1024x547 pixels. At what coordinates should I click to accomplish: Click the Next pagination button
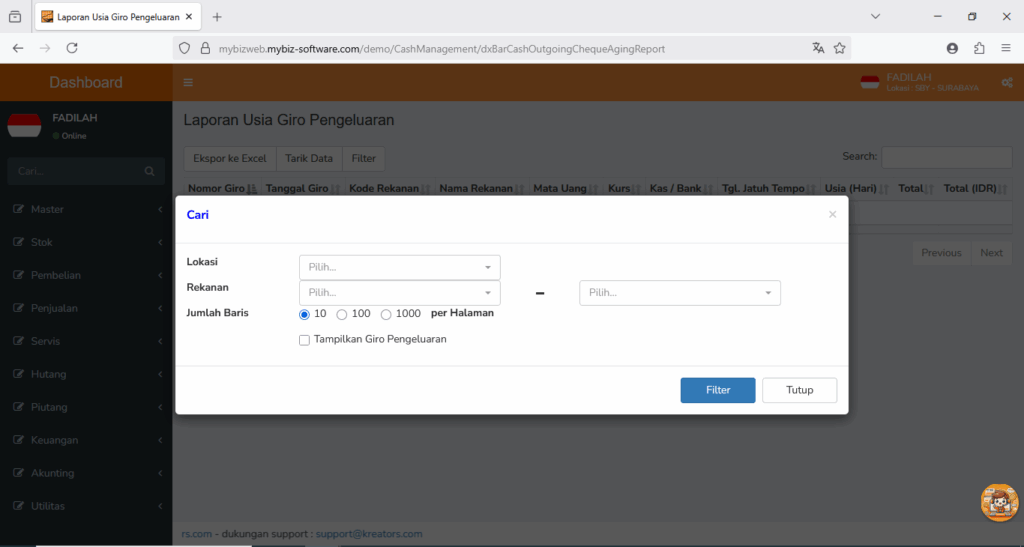click(x=991, y=253)
